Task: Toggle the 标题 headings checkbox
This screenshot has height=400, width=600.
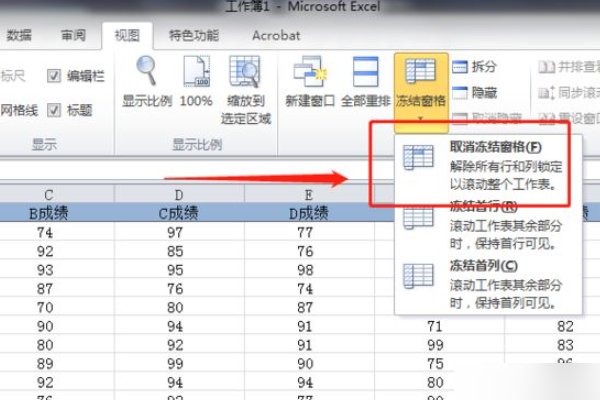Action: 54,110
